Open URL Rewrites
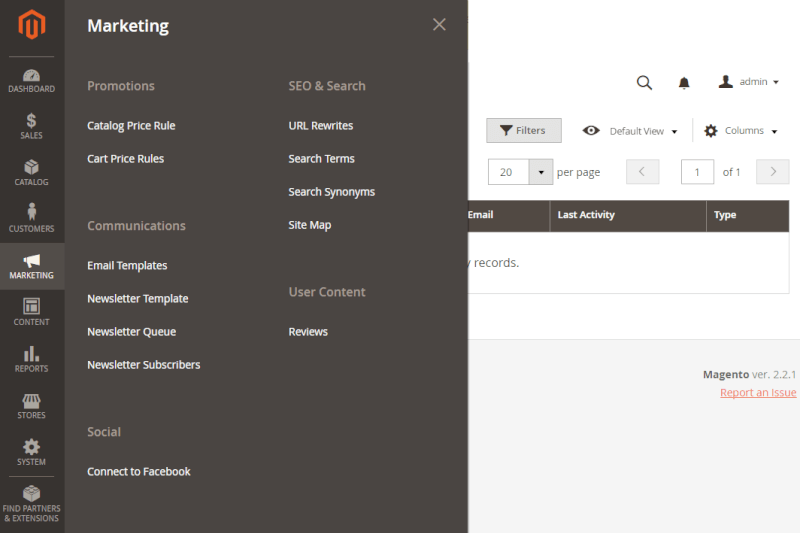This screenshot has height=533, width=800. tap(320, 126)
